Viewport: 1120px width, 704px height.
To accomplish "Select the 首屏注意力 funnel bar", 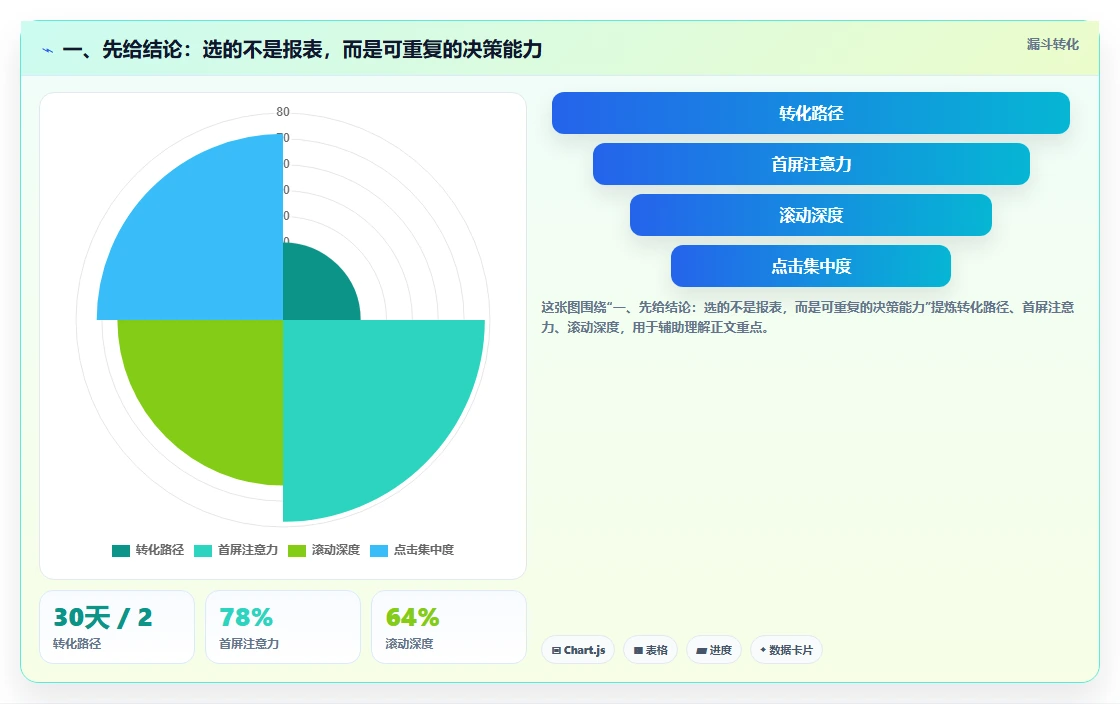I will tap(811, 164).
